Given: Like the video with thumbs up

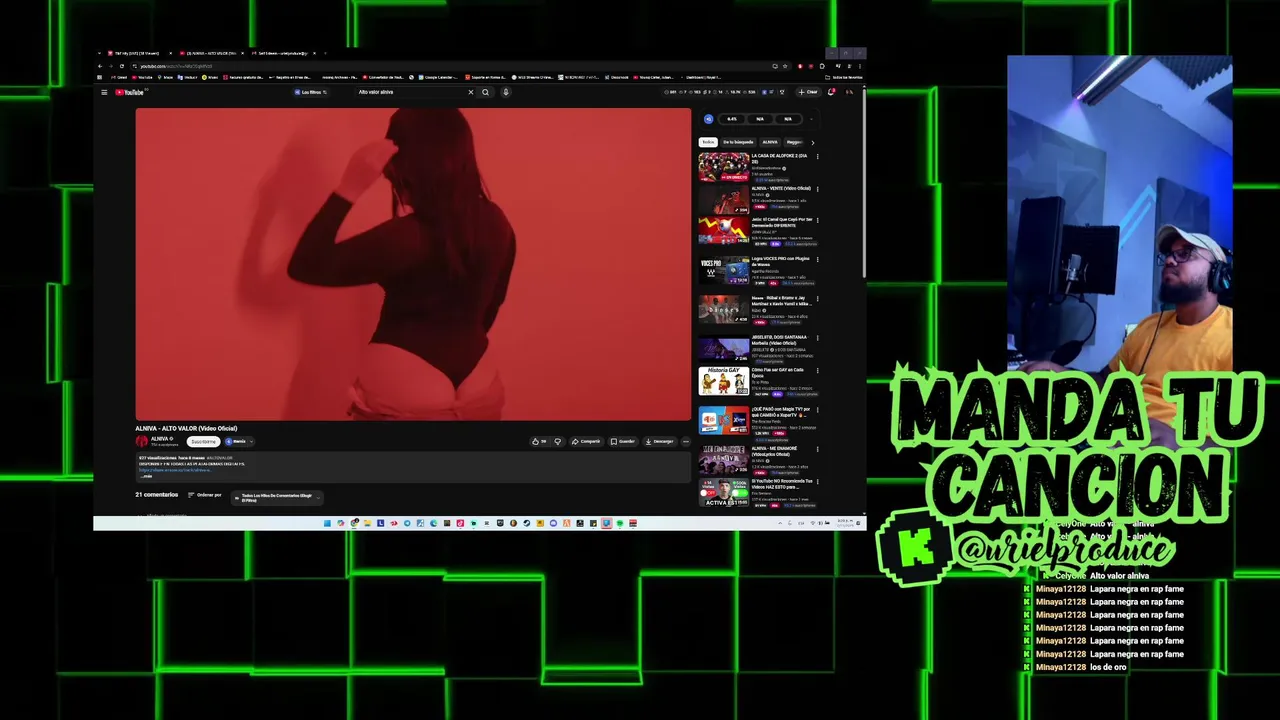Looking at the screenshot, I should pyautogui.click(x=539, y=441).
